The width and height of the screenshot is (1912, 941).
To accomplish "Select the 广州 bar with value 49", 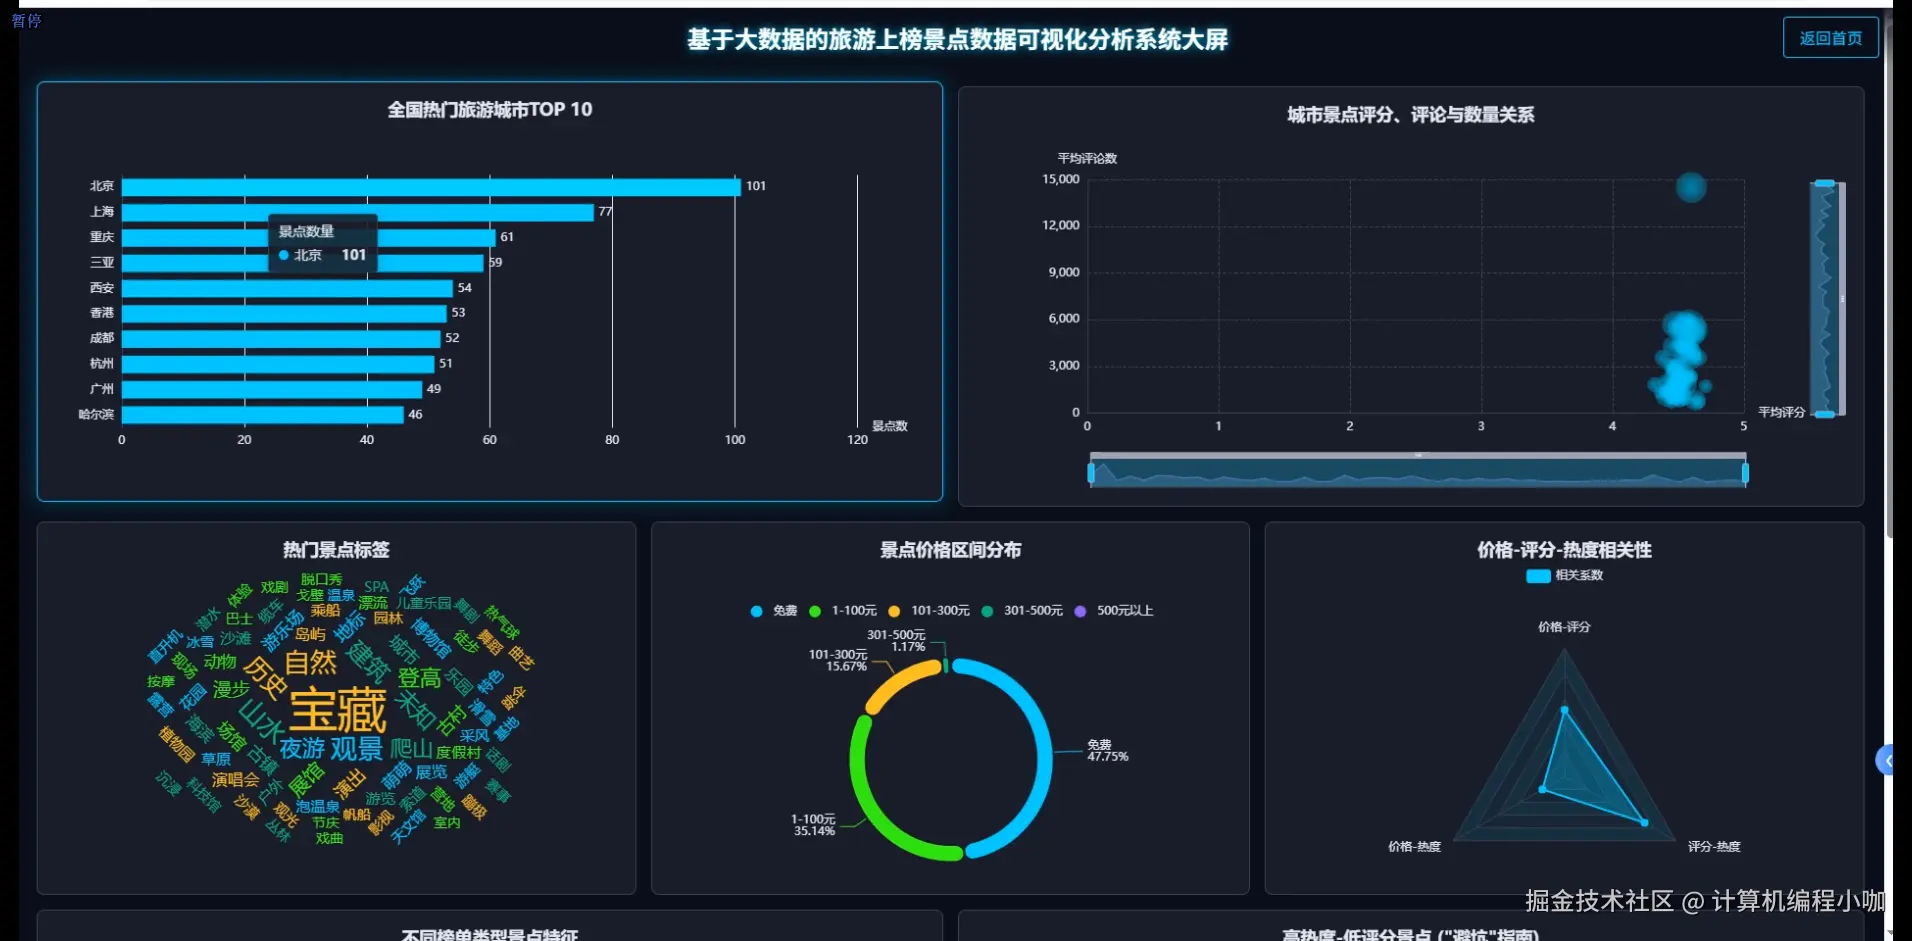I will tap(272, 389).
